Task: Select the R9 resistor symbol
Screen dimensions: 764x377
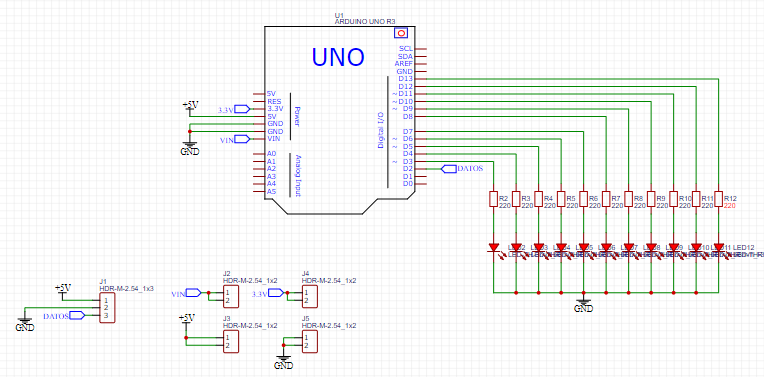Action: [x=651, y=199]
